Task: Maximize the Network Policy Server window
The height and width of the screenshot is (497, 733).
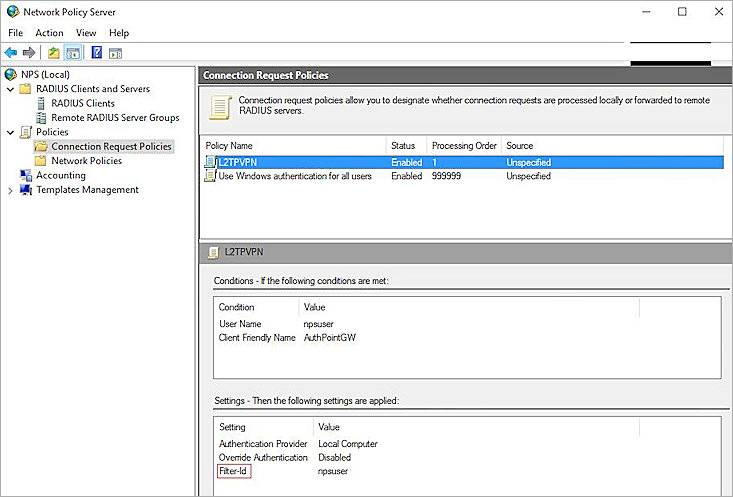Action: coord(682,12)
